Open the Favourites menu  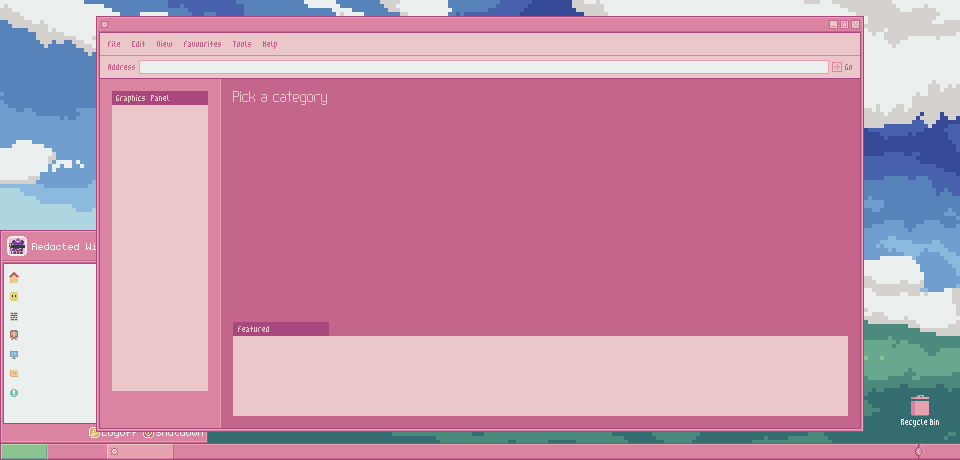click(202, 44)
